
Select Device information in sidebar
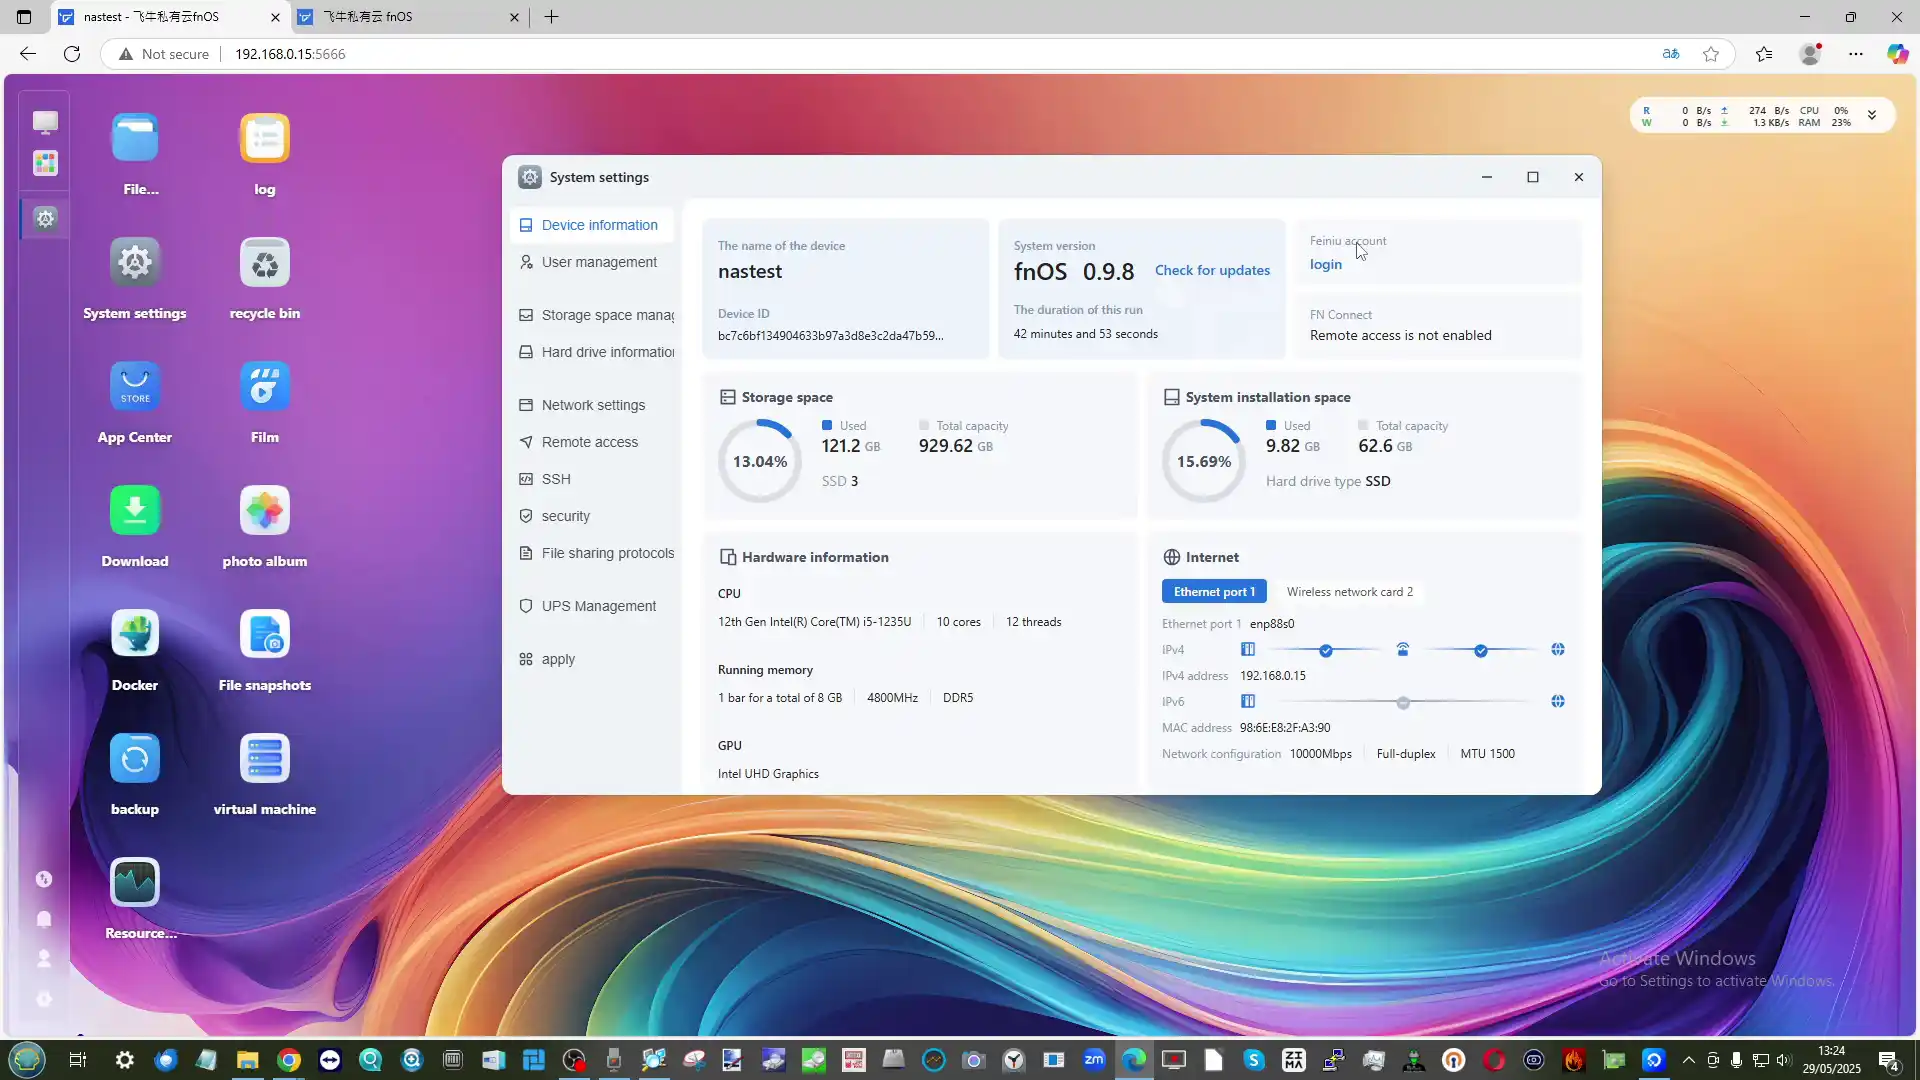pos(592,225)
